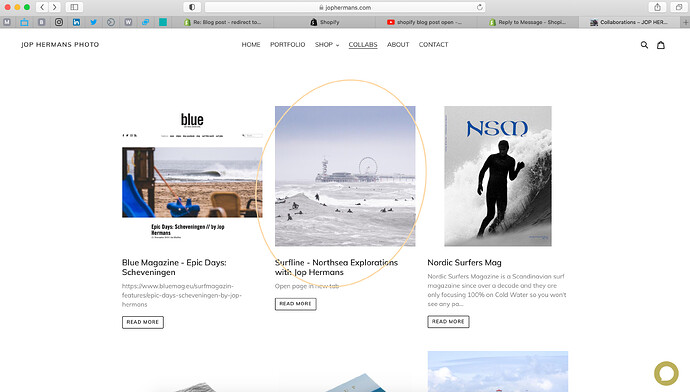Reload the page with refresh icon
Viewport: 690px width, 392px height.
tap(480, 7)
